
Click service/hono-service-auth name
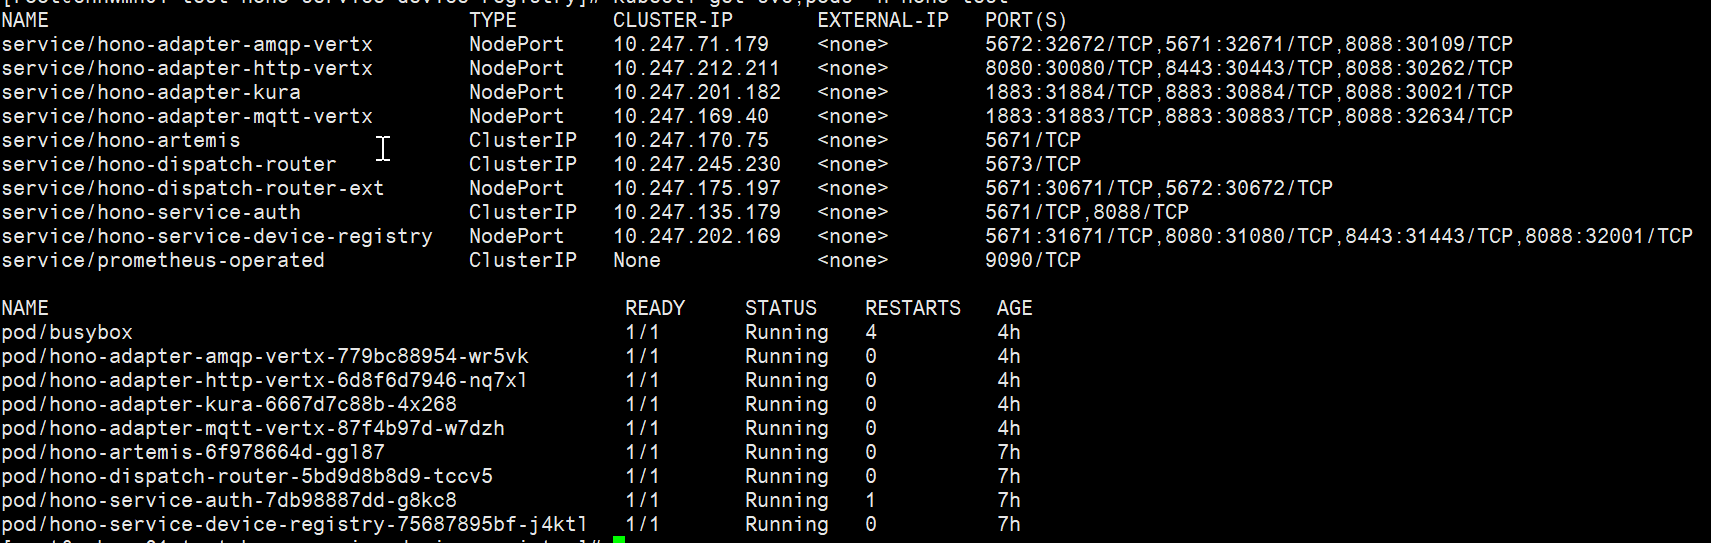[151, 213]
